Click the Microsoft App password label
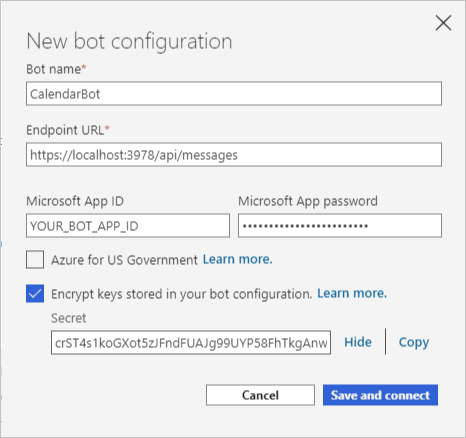 click(x=308, y=201)
